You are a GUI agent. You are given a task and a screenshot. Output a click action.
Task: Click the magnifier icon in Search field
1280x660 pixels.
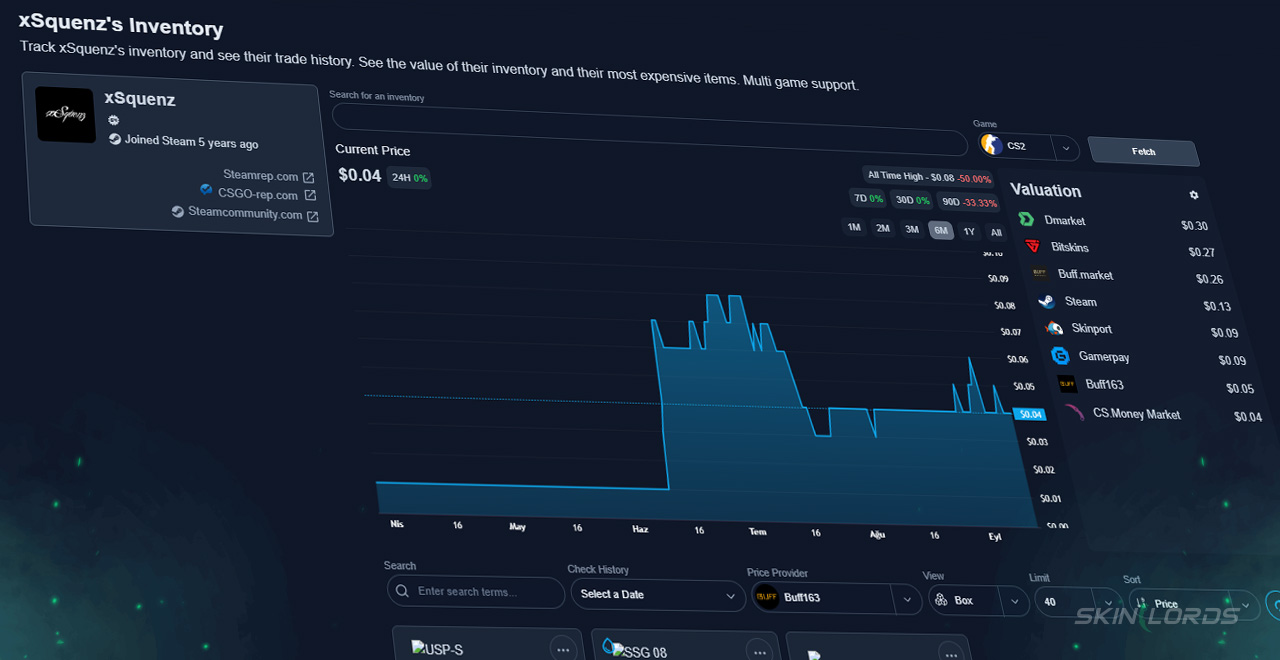402,591
